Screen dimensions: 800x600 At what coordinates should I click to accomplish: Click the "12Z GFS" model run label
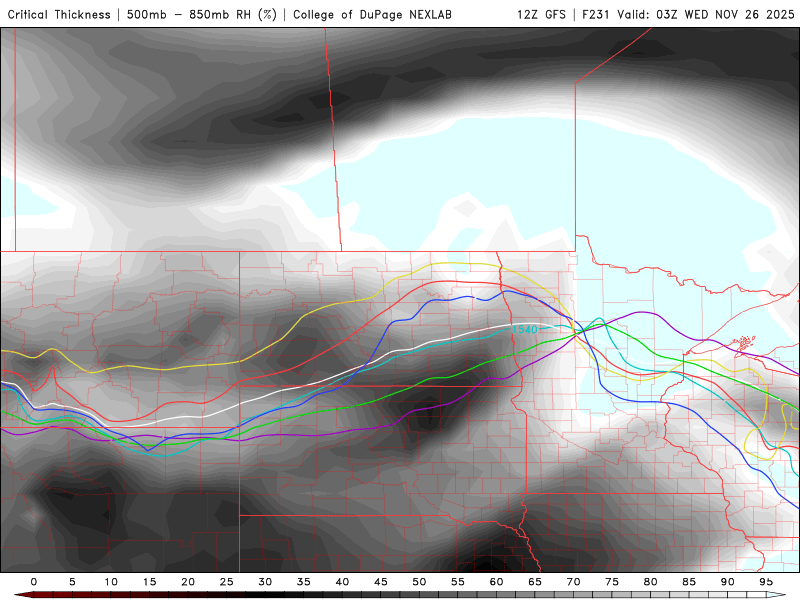[541, 15]
